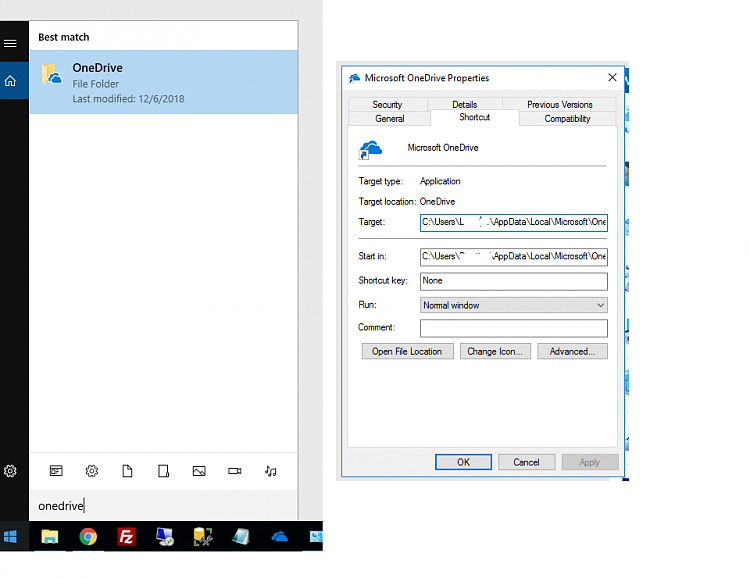Confirm with the OK button
This screenshot has height=578, width=750.
click(x=463, y=462)
